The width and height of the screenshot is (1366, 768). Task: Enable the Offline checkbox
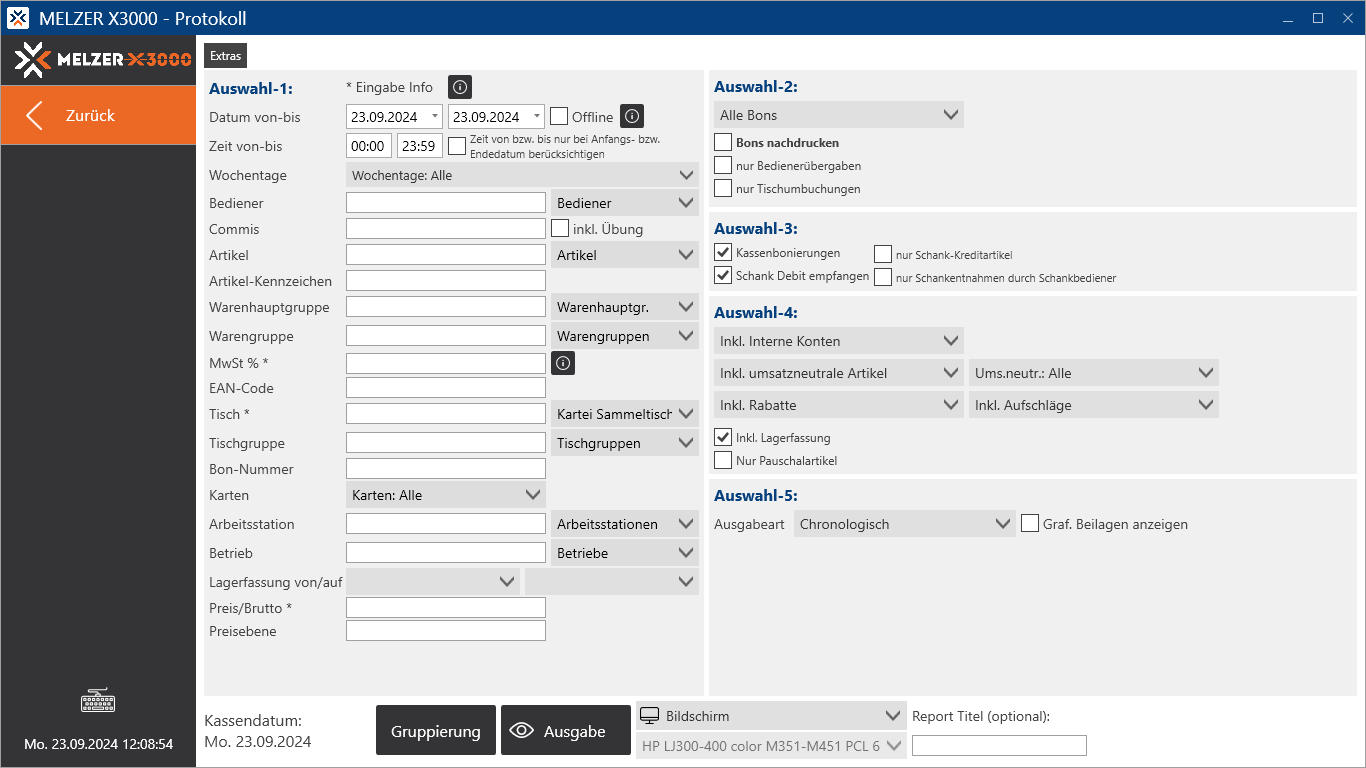[x=559, y=117]
